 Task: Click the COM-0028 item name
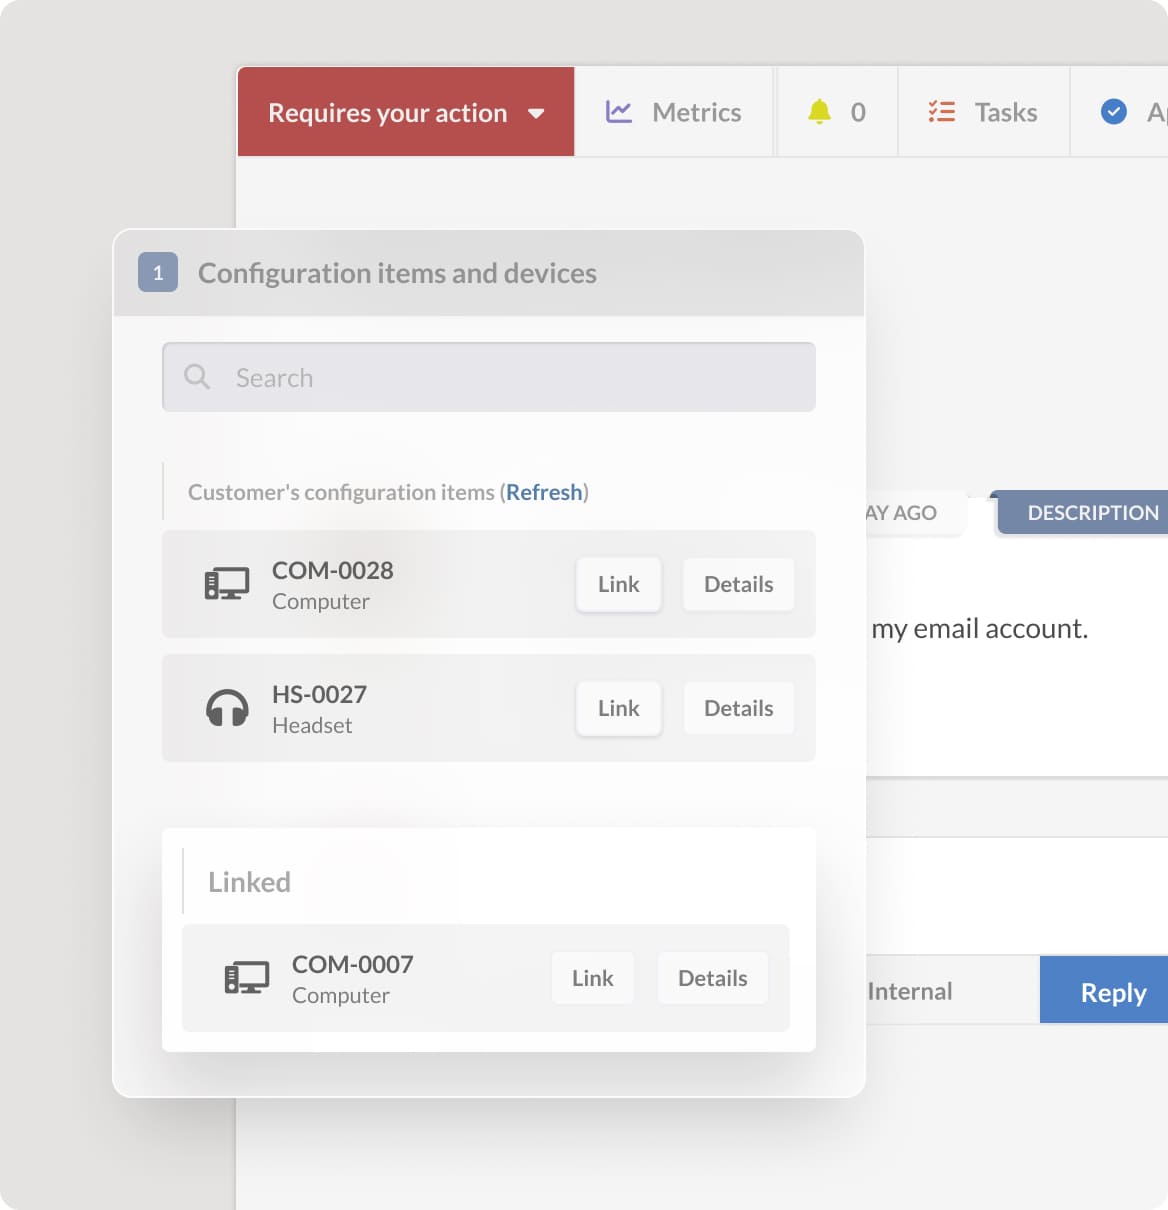[x=333, y=570]
